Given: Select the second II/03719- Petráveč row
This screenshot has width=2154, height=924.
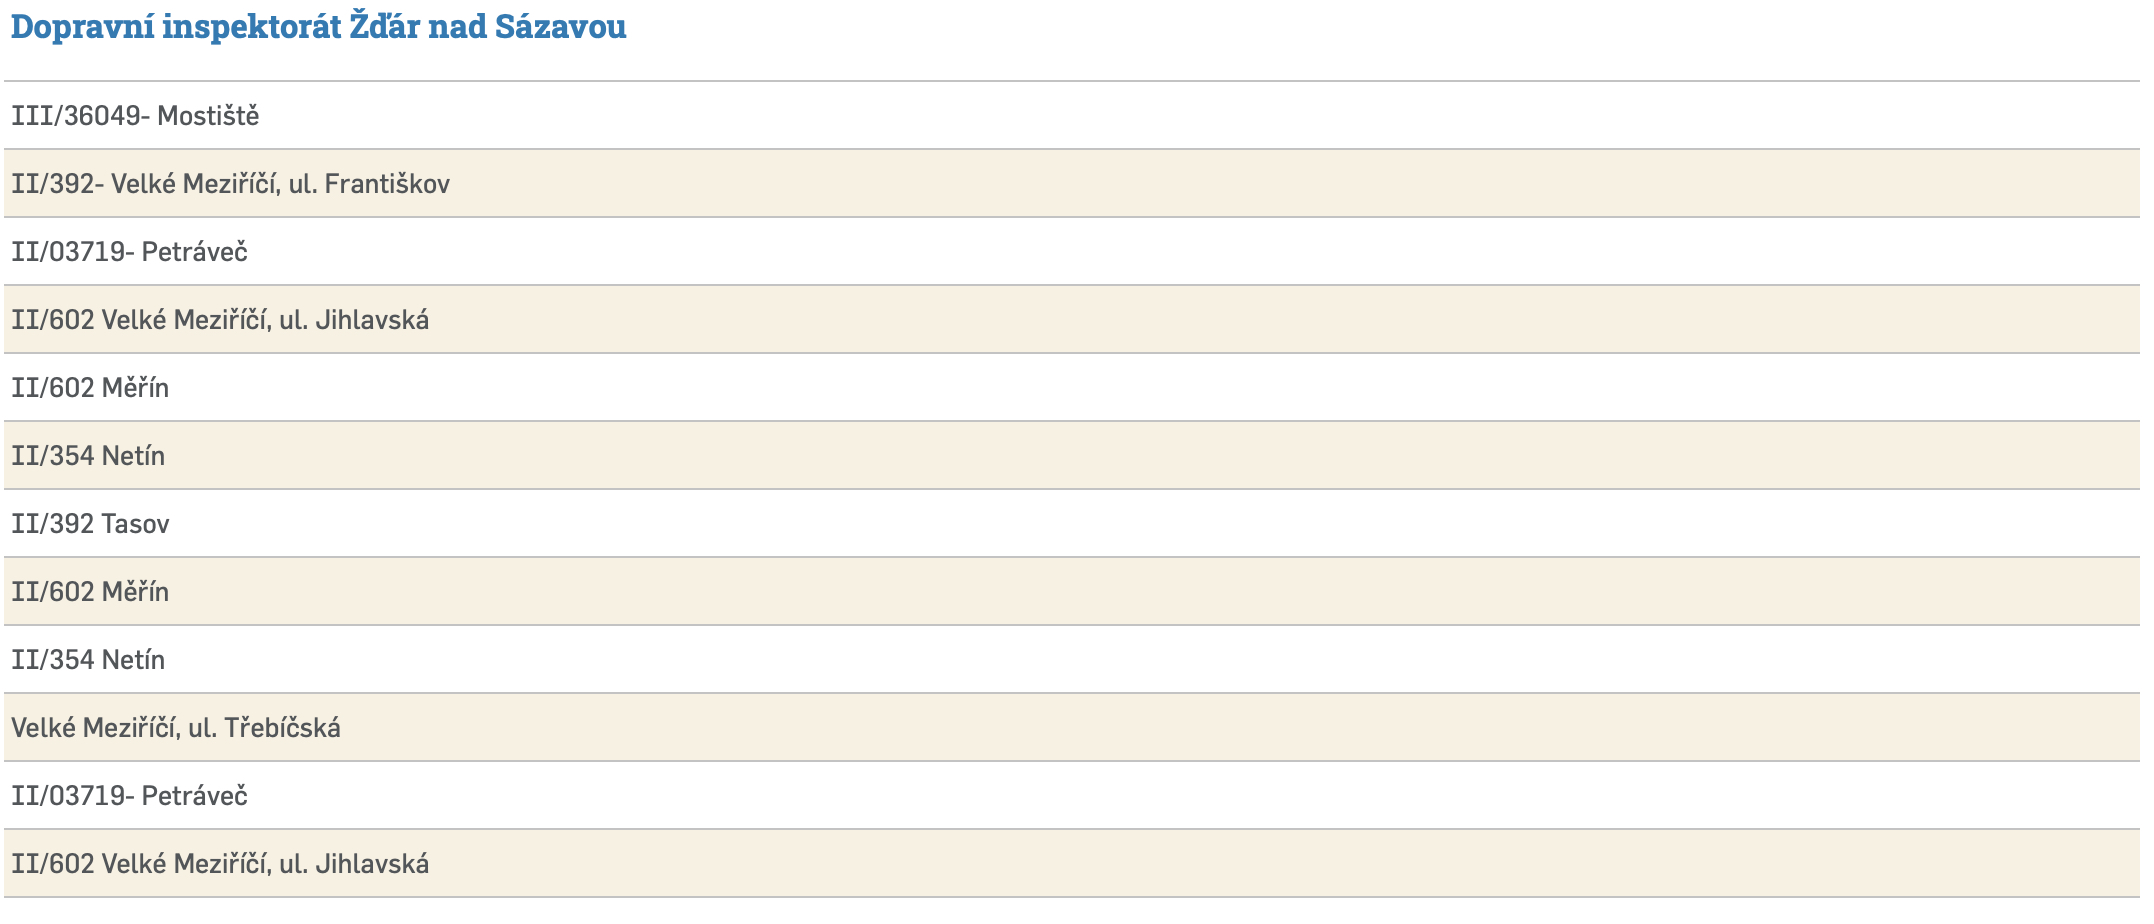Looking at the screenshot, I should pos(129,796).
